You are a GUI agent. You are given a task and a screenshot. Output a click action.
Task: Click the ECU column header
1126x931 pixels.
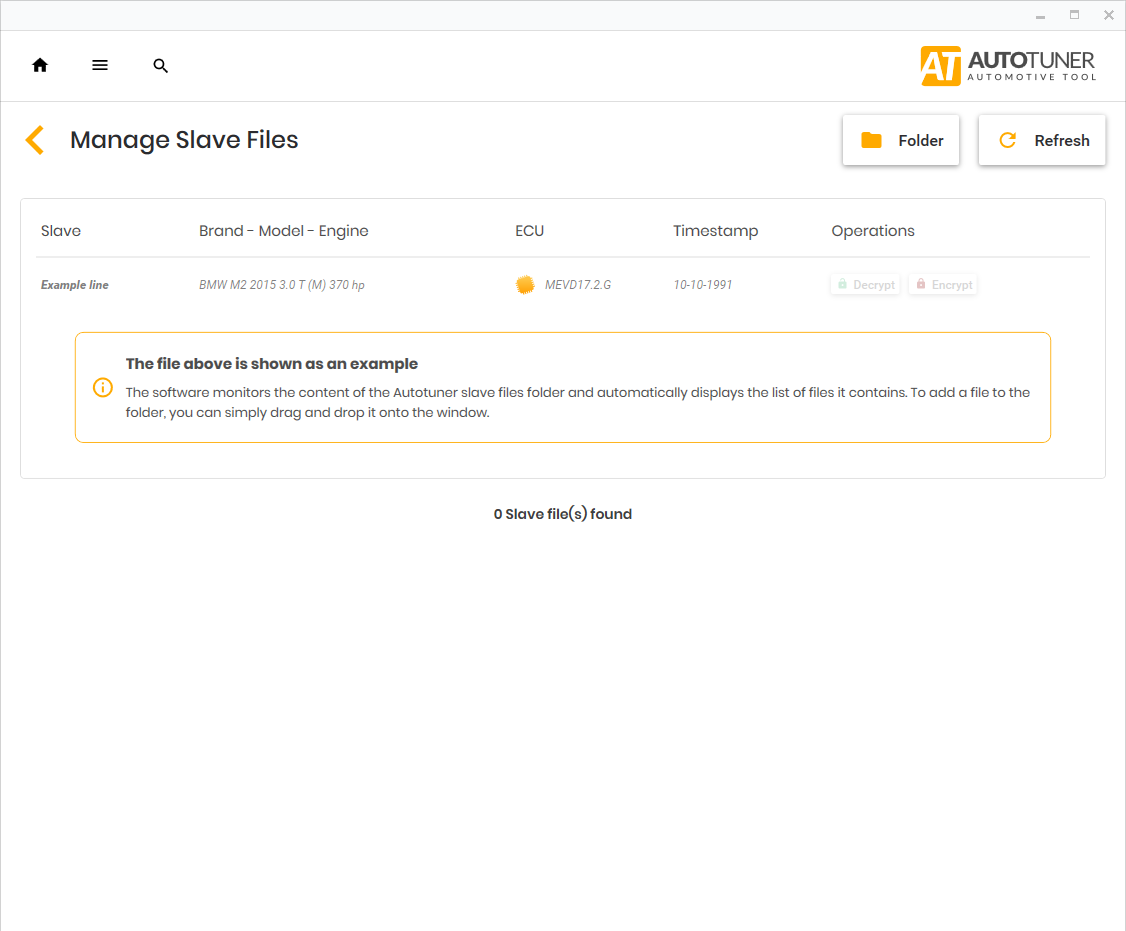pyautogui.click(x=530, y=231)
